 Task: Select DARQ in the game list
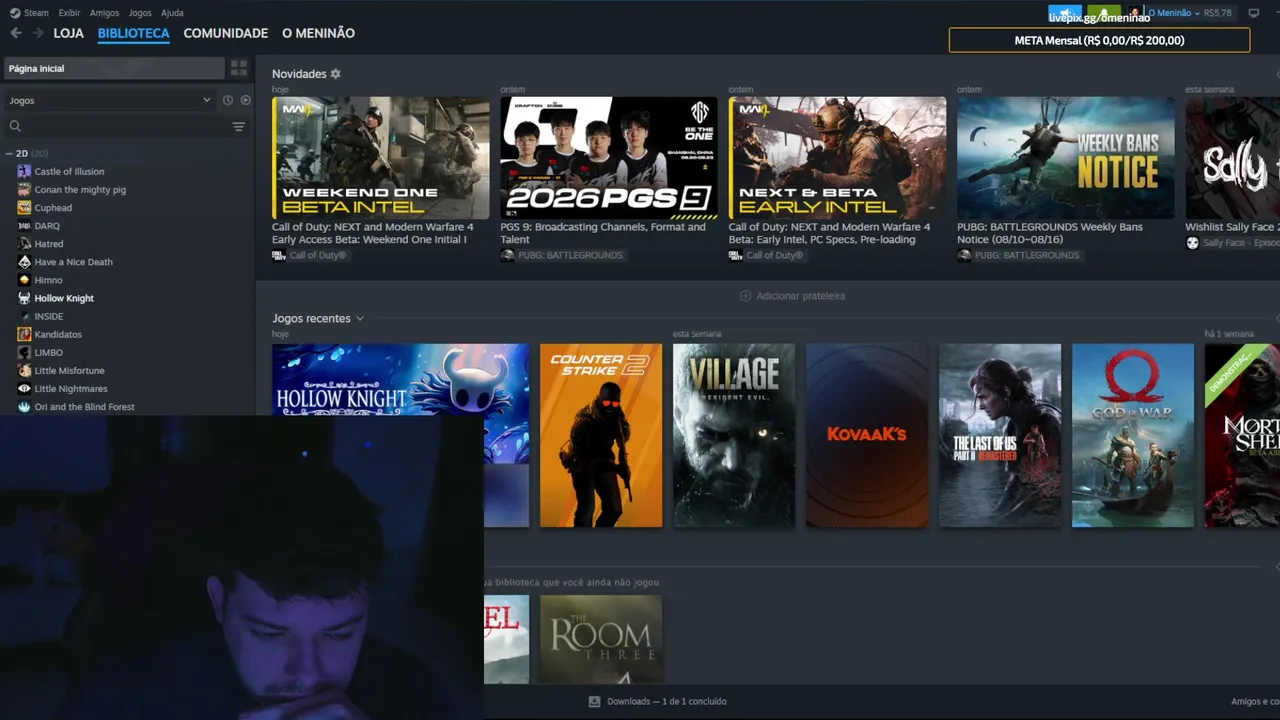[47, 226]
